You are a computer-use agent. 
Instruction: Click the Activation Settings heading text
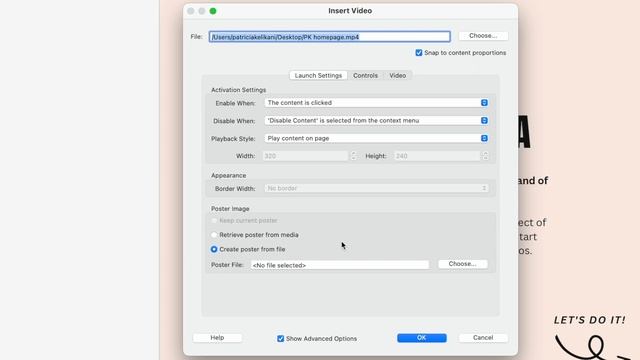coord(238,90)
